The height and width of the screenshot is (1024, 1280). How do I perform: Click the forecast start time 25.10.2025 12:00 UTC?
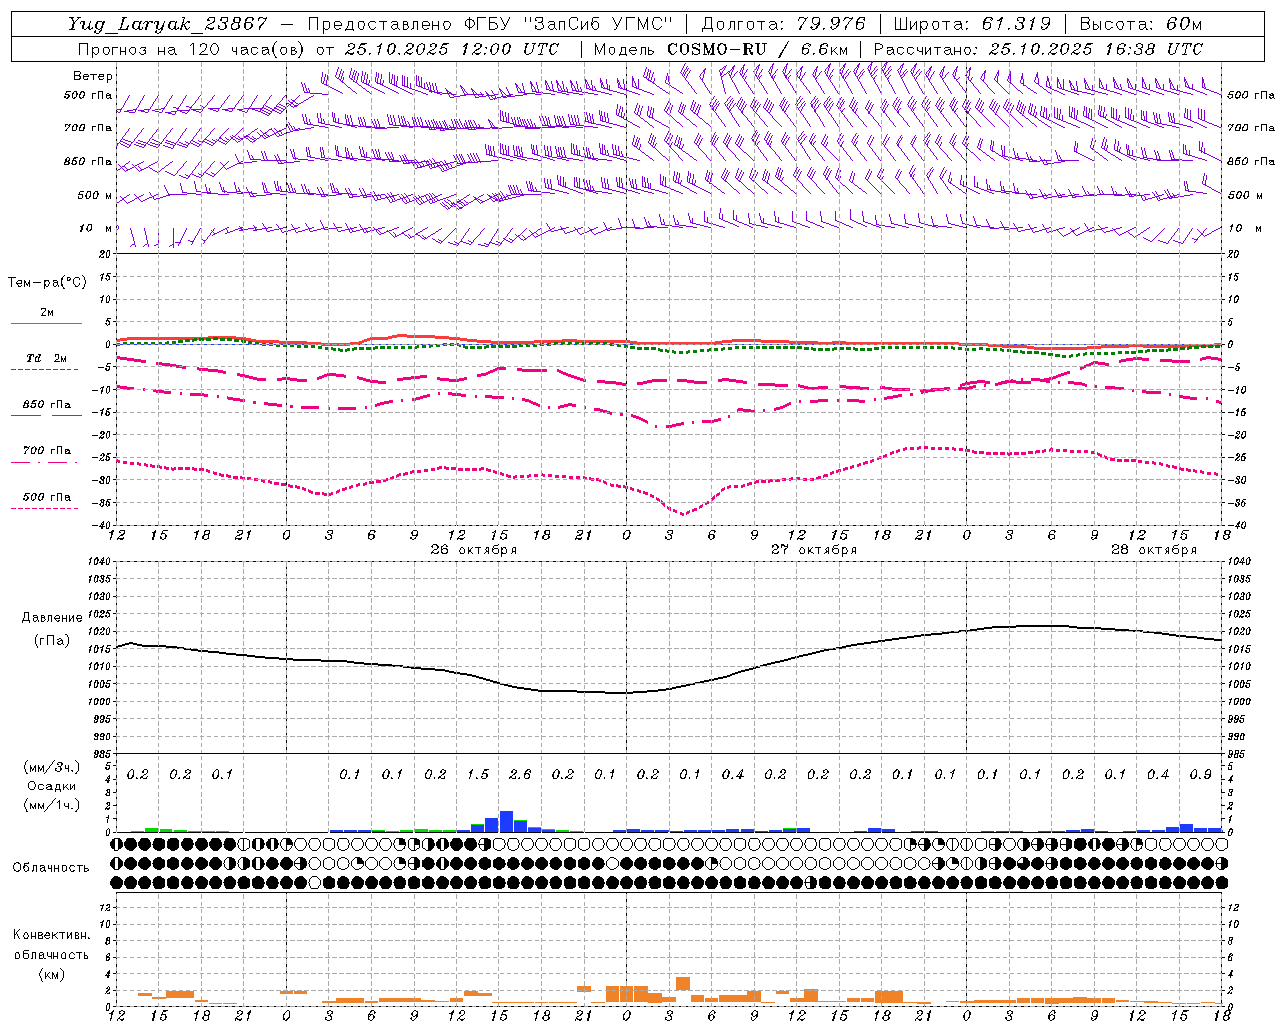pos(451,49)
